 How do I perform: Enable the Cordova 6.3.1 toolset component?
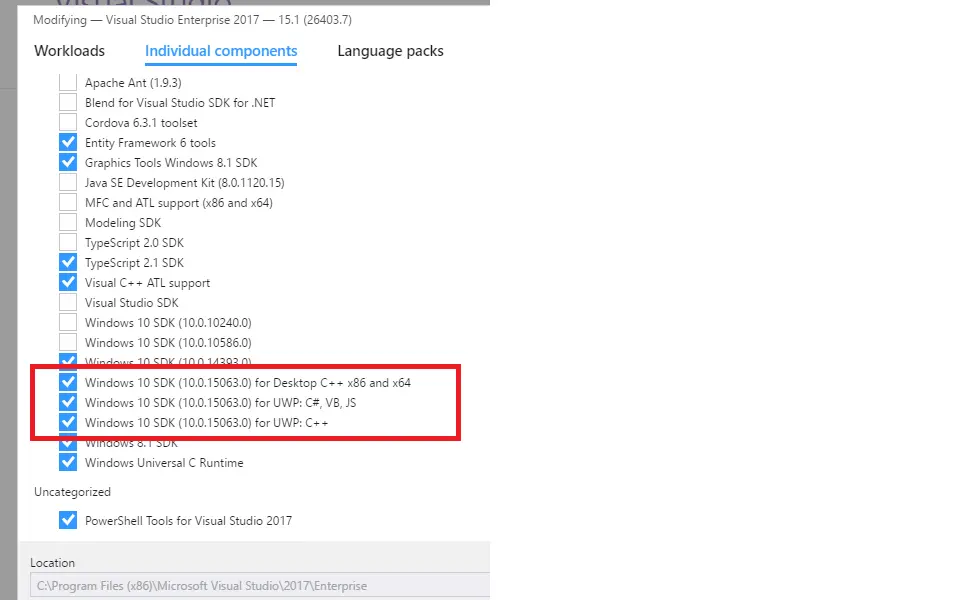[68, 123]
